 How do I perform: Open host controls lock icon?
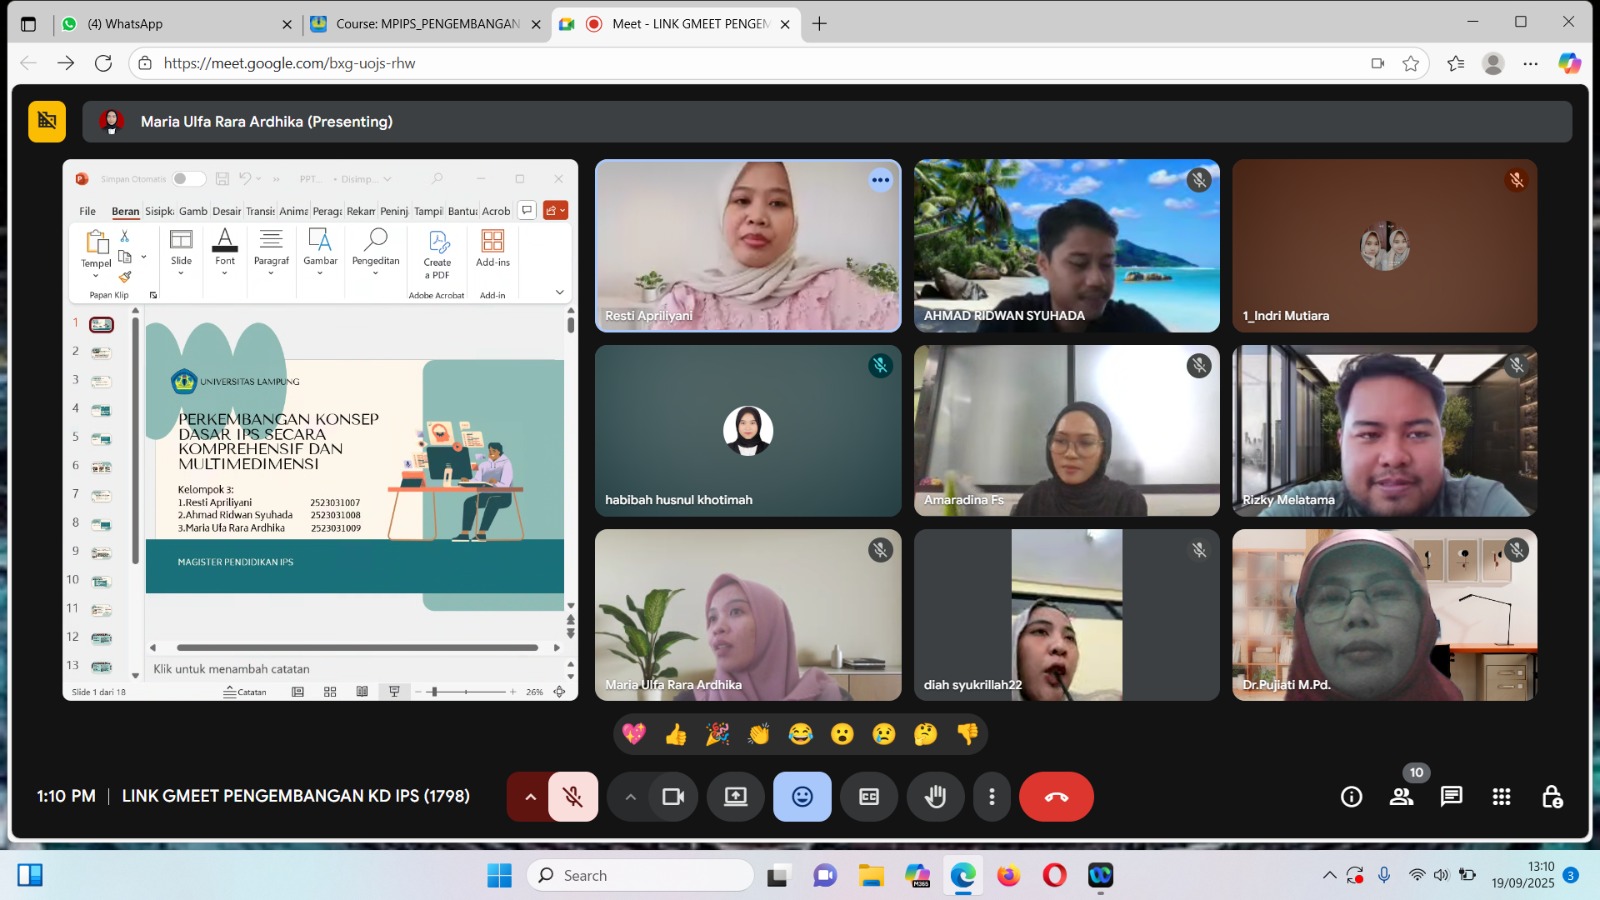pos(1551,797)
